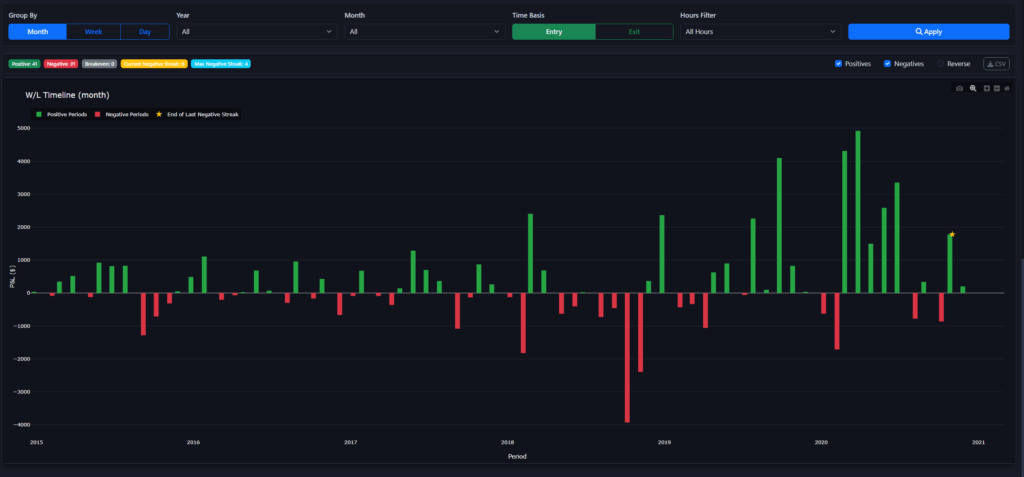This screenshot has height=477, width=1024.
Task: Zoom in using the plus icon
Action: 987,89
